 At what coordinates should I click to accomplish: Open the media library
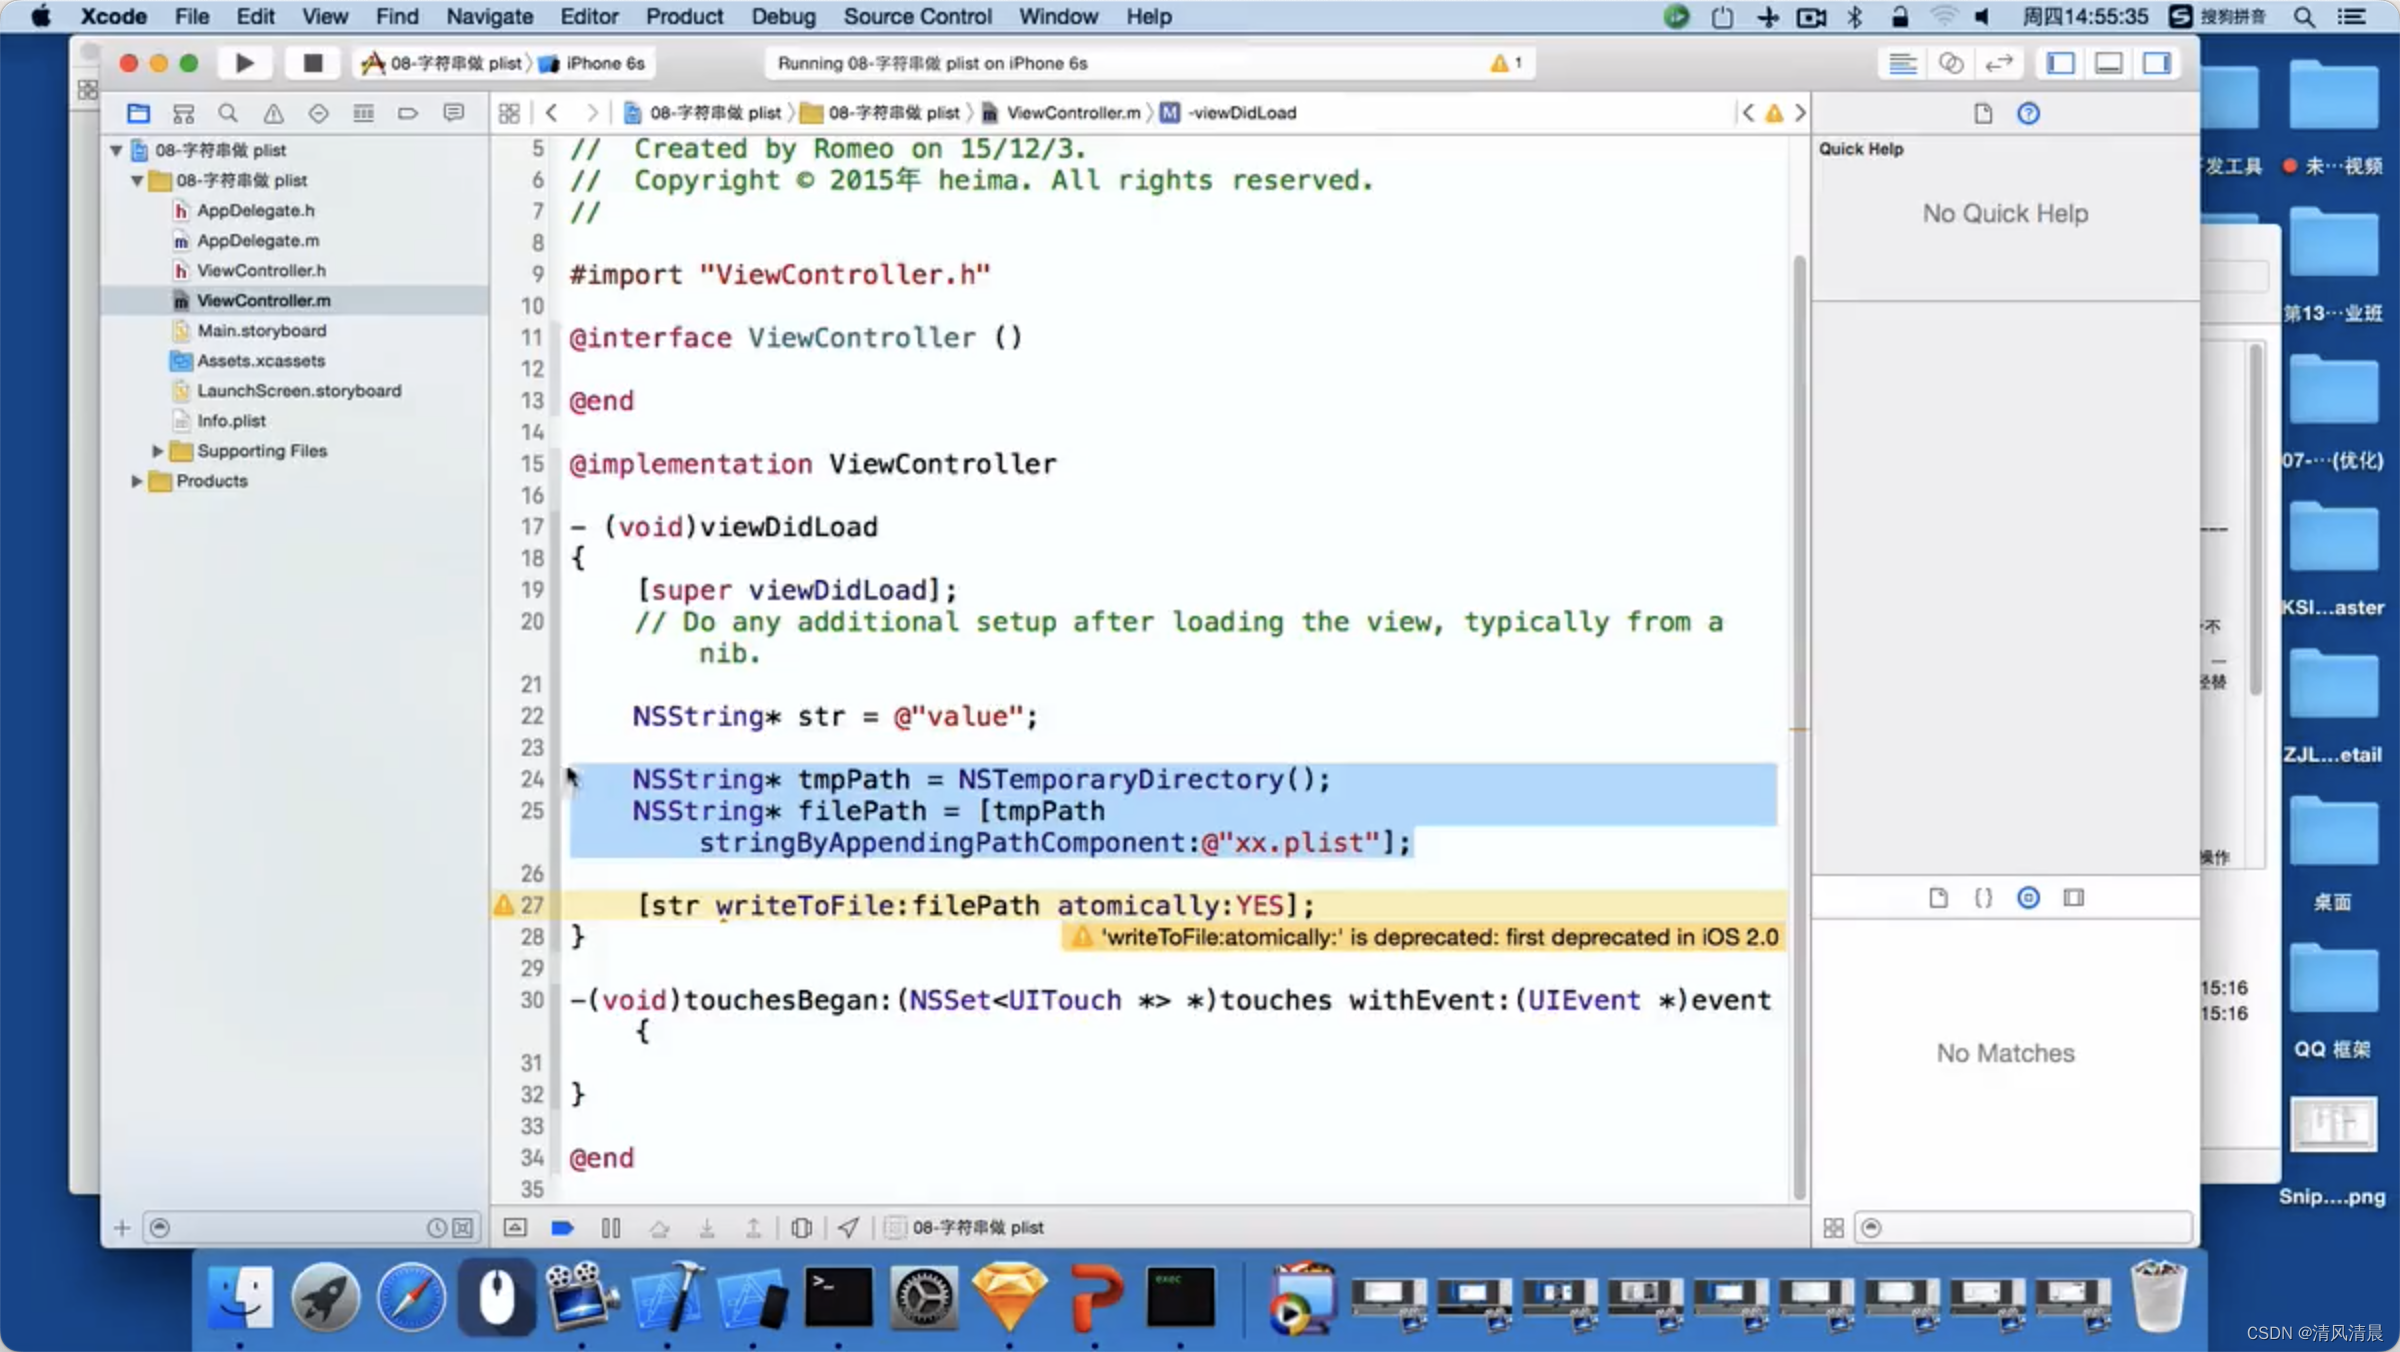click(2074, 897)
